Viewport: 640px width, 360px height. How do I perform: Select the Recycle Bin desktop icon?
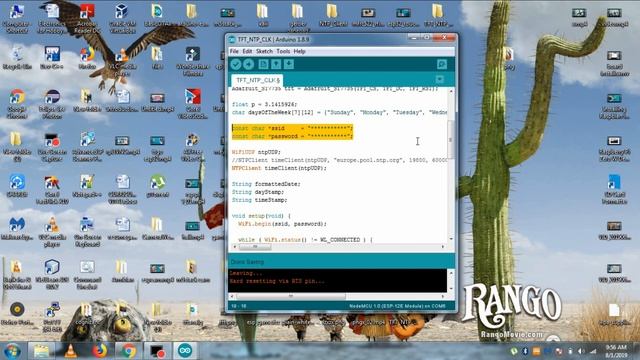coord(17,58)
